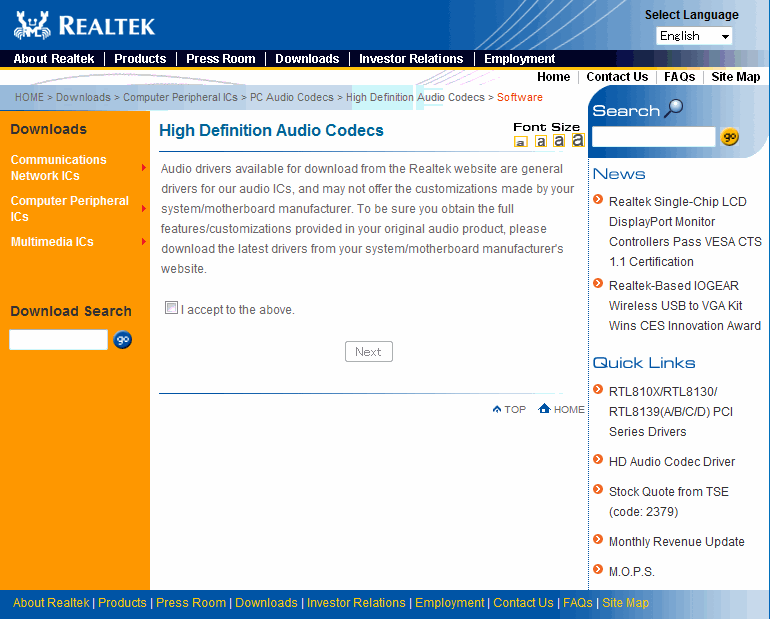Select the largest font size icon
The height and width of the screenshot is (619, 770).
578,140
